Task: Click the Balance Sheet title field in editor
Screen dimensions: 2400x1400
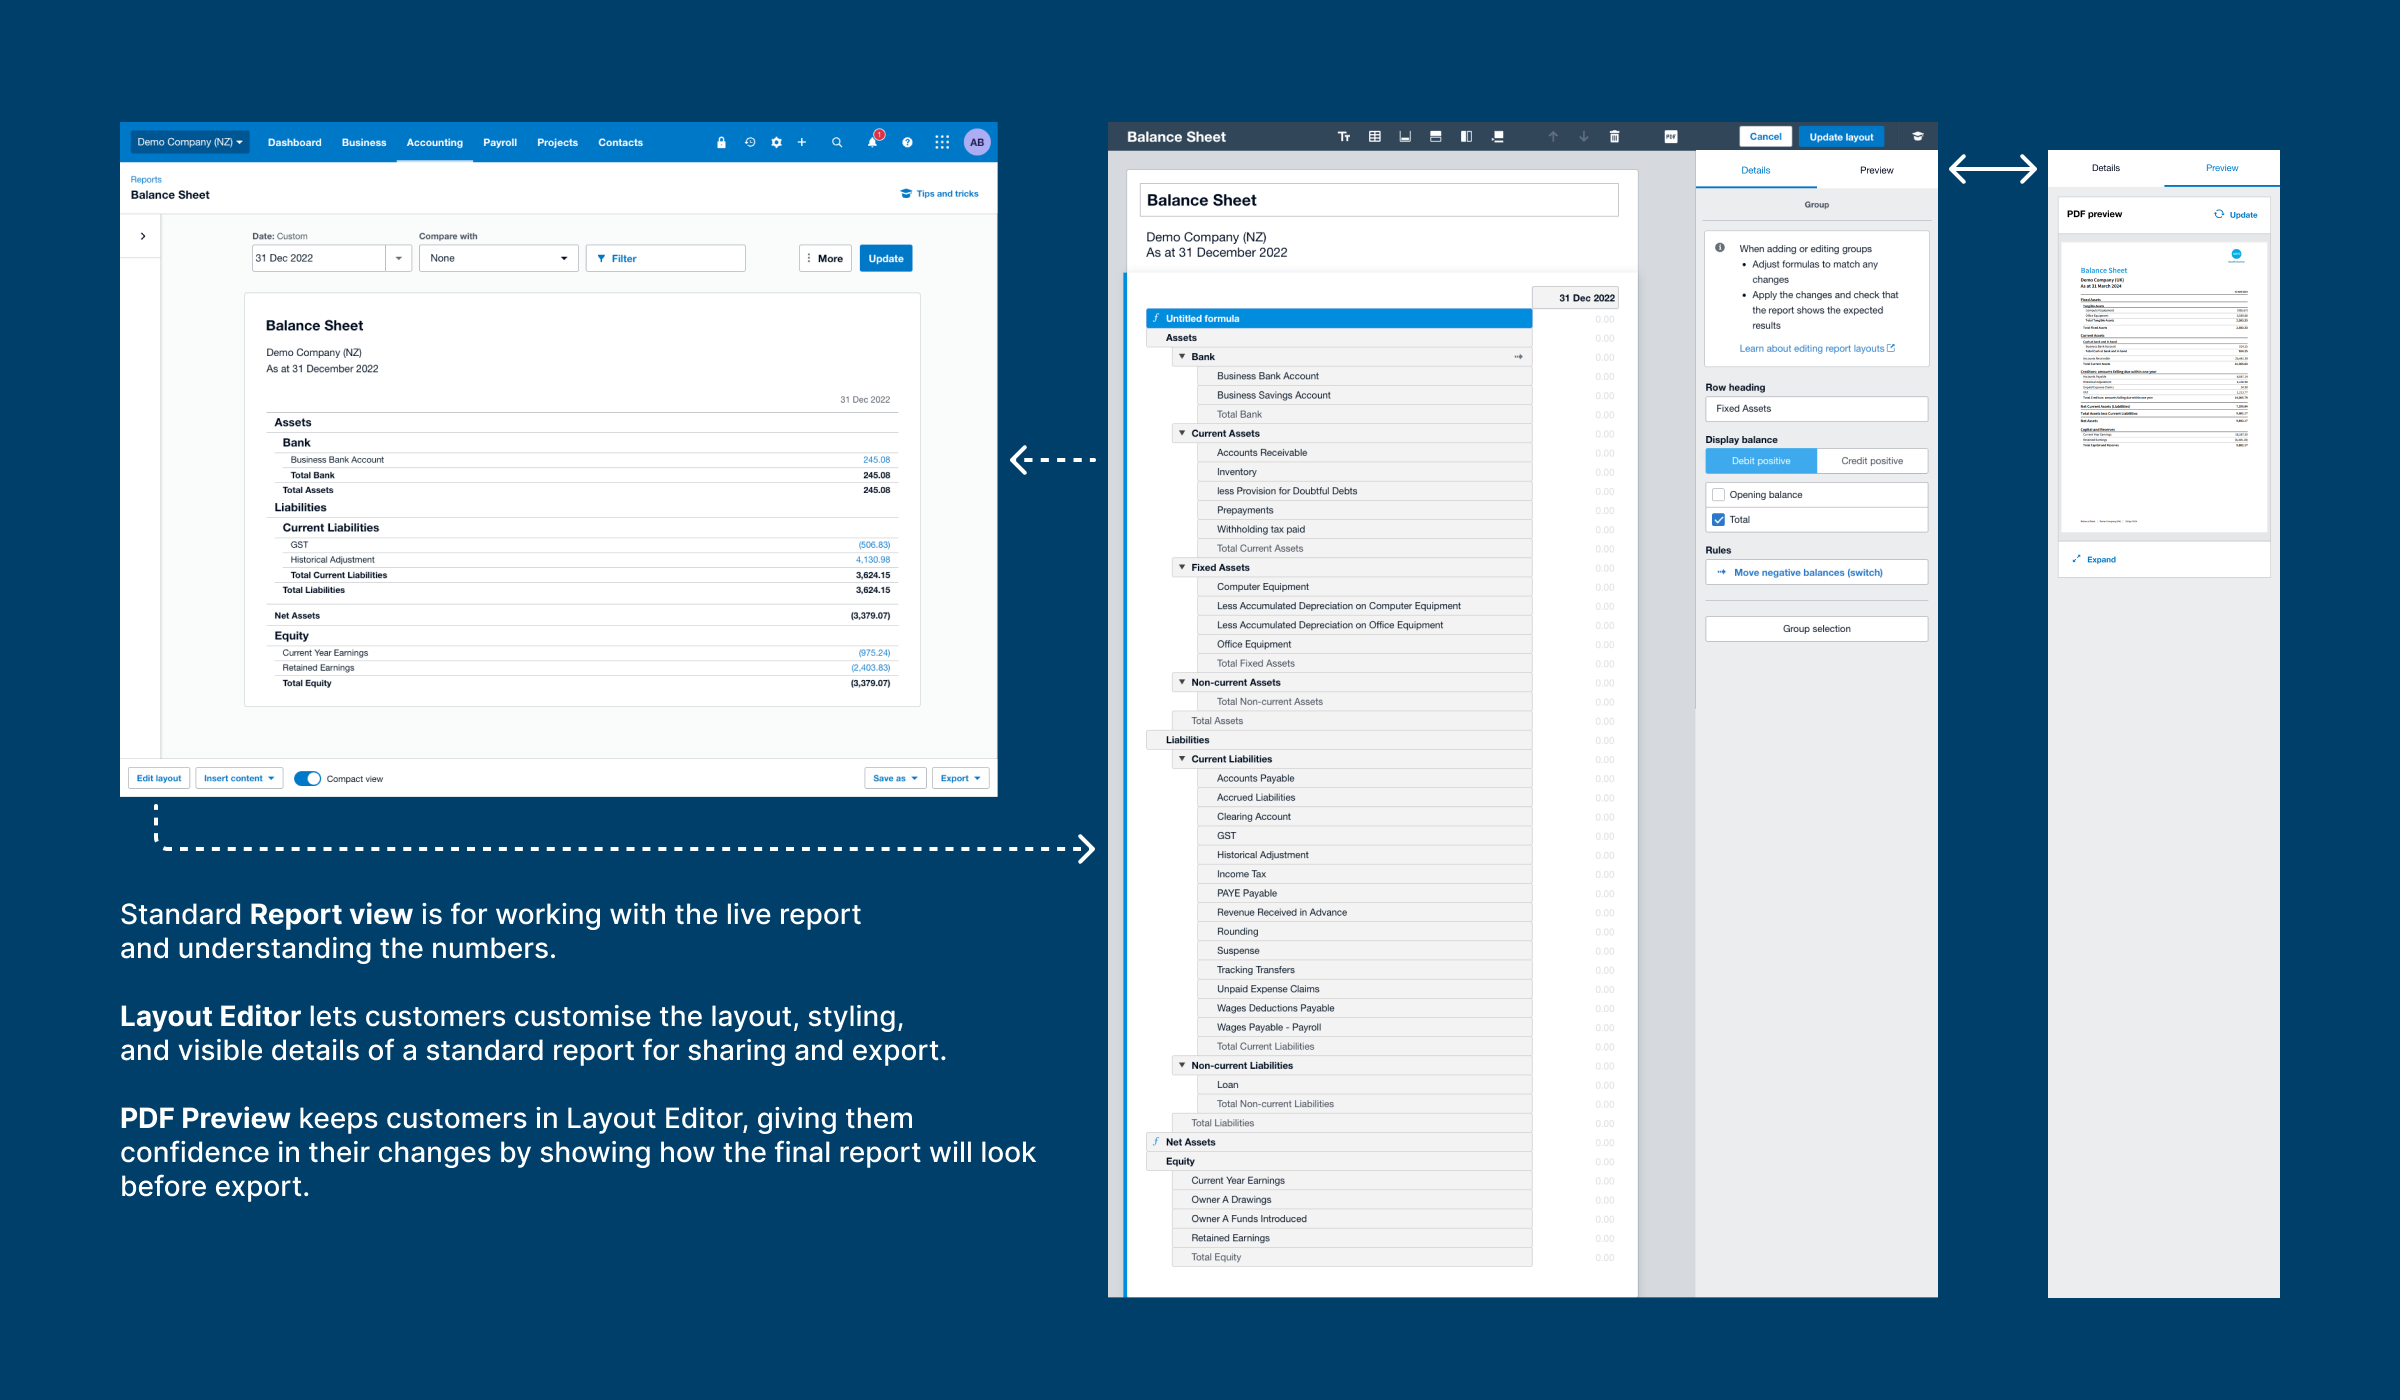Action: [x=1379, y=200]
